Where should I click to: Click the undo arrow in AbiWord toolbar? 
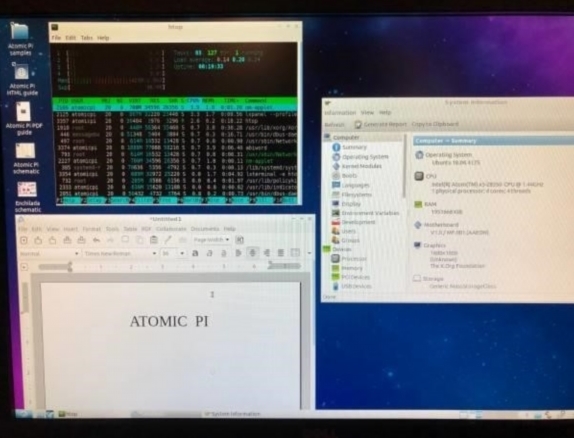tap(96, 240)
